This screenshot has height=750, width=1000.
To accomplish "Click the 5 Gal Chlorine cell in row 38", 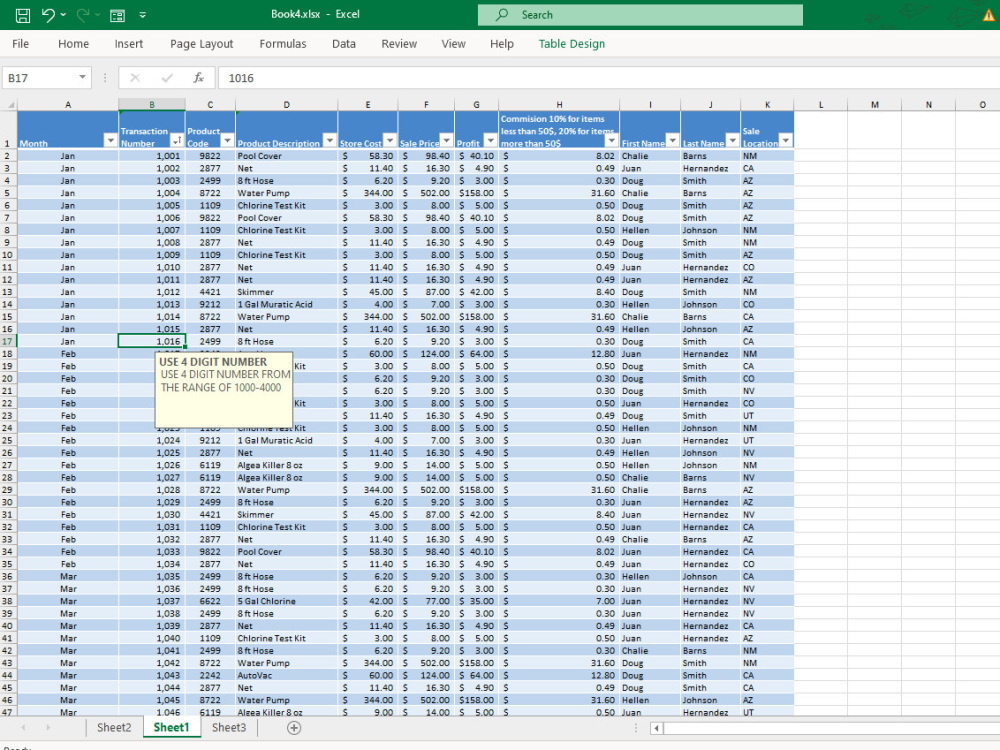I will (286, 601).
